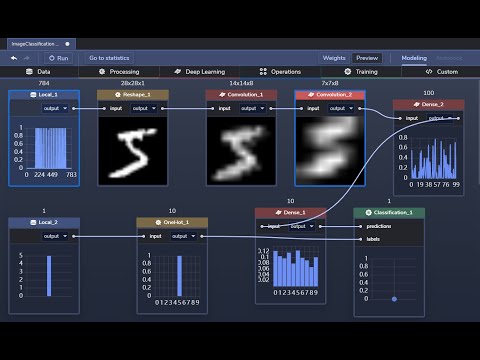Click the Classification_1 node gear icon
480x360 pixels.
368,212
